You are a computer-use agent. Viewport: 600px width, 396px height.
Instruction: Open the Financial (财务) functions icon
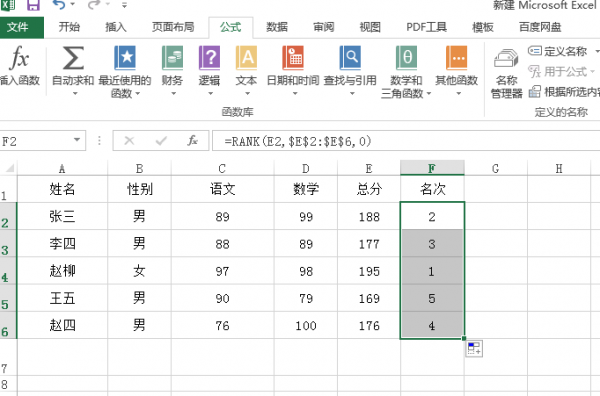click(x=172, y=58)
